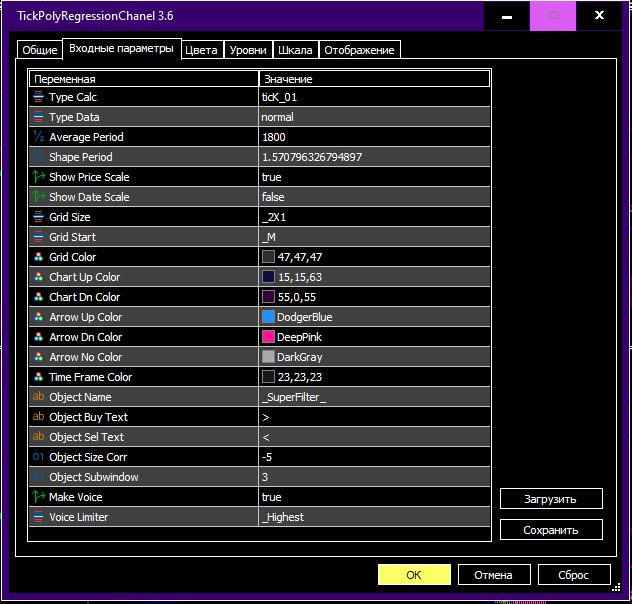Click the Отмена button
632x604 pixels.
pos(493,575)
